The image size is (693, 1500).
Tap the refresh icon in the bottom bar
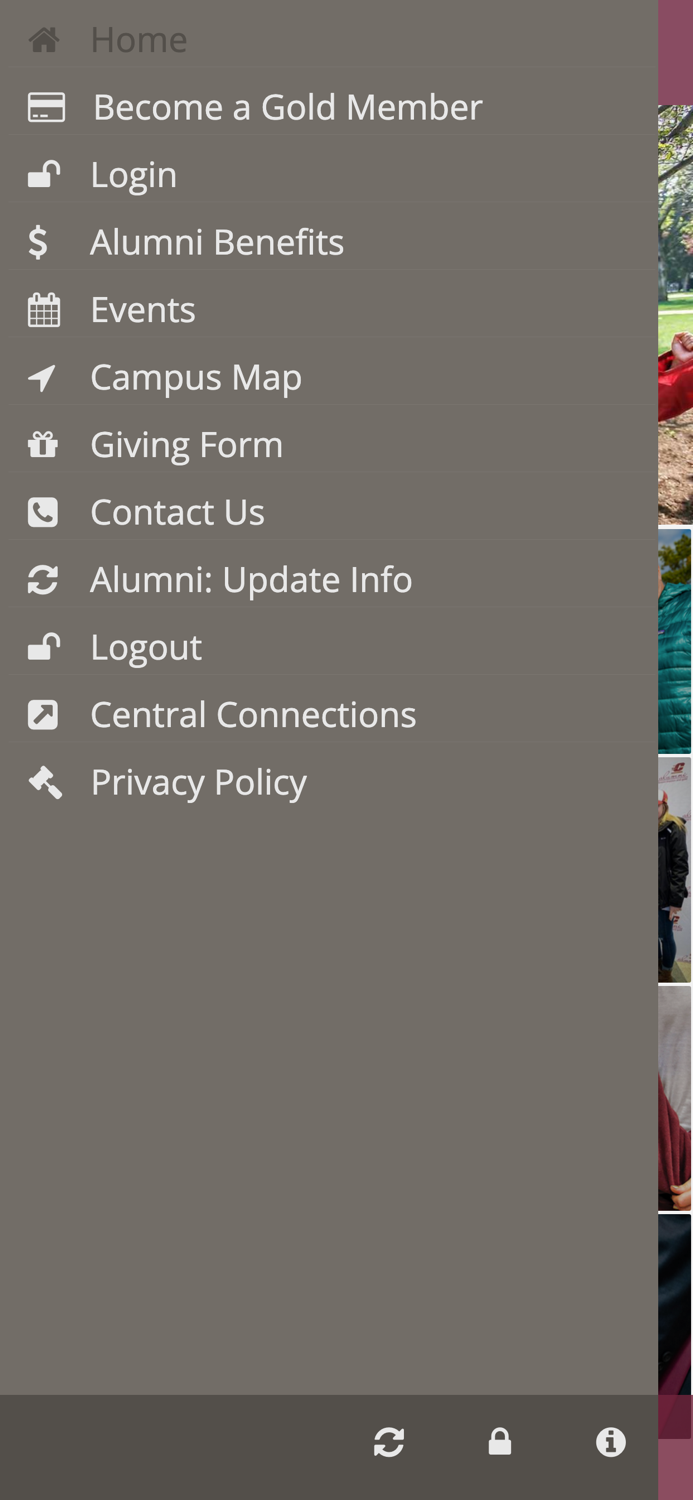click(x=389, y=1441)
